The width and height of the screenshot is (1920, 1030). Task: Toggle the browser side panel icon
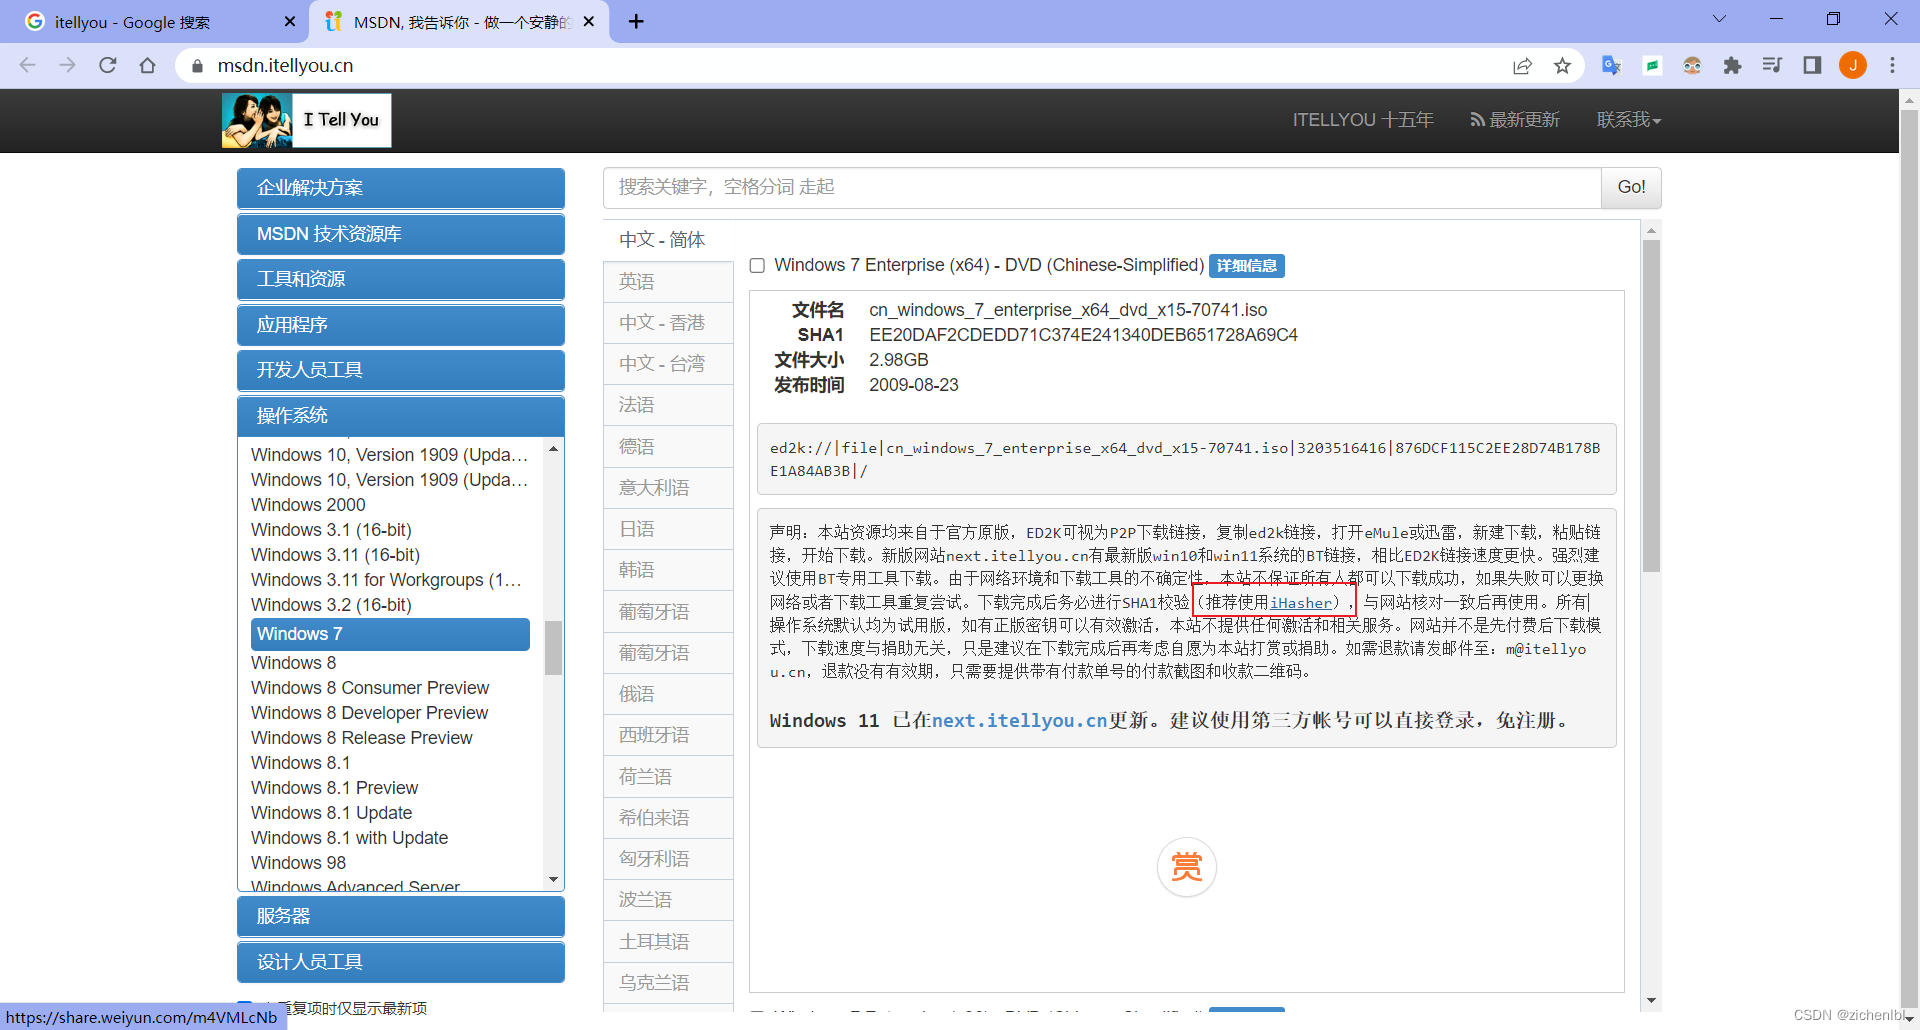pos(1812,65)
